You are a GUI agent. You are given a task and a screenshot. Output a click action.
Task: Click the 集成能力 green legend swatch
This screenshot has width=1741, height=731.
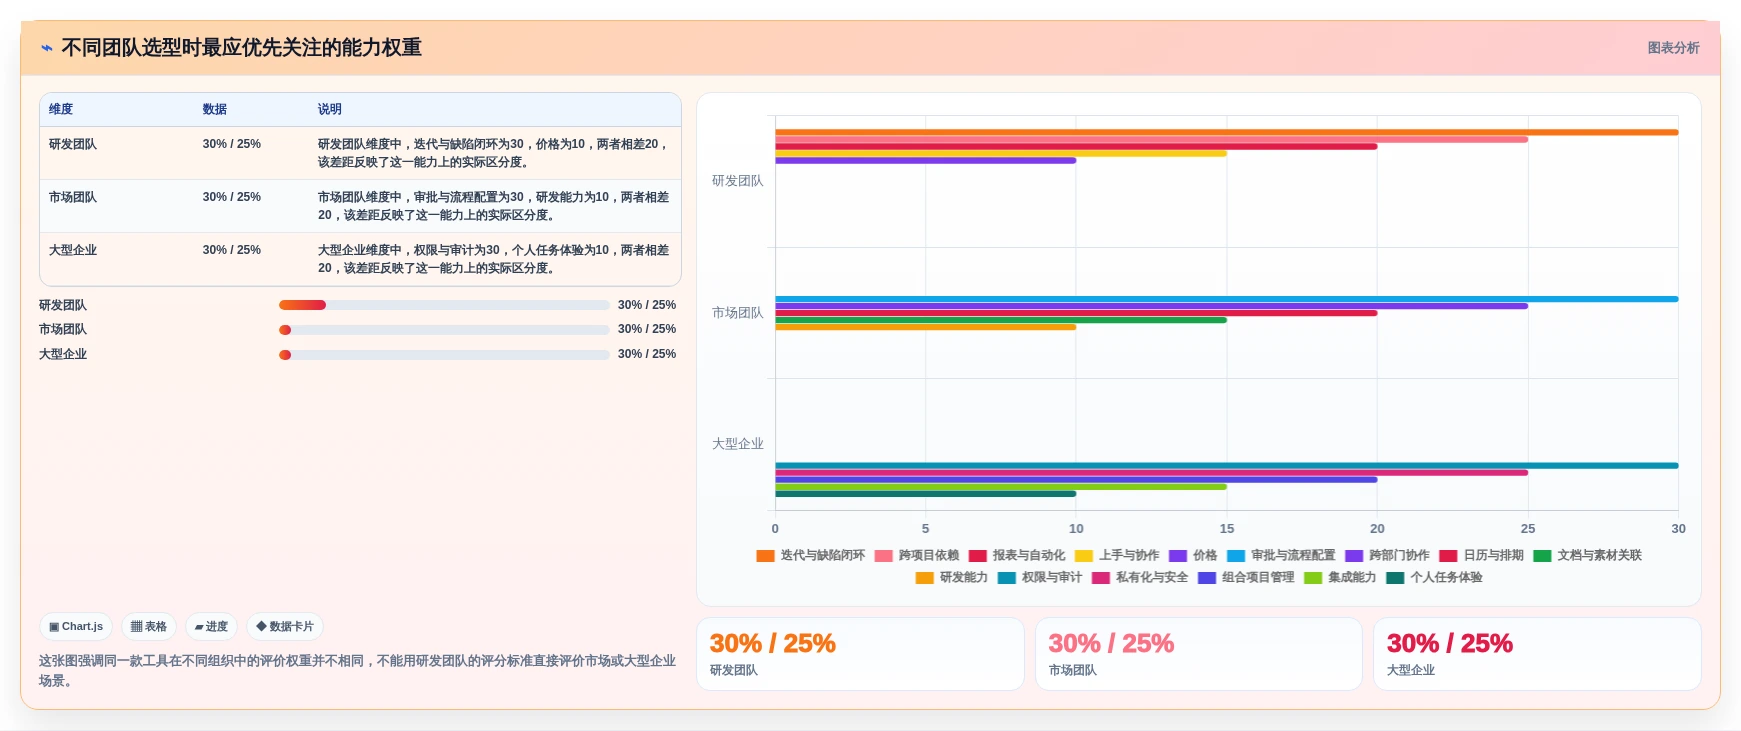[1313, 578]
